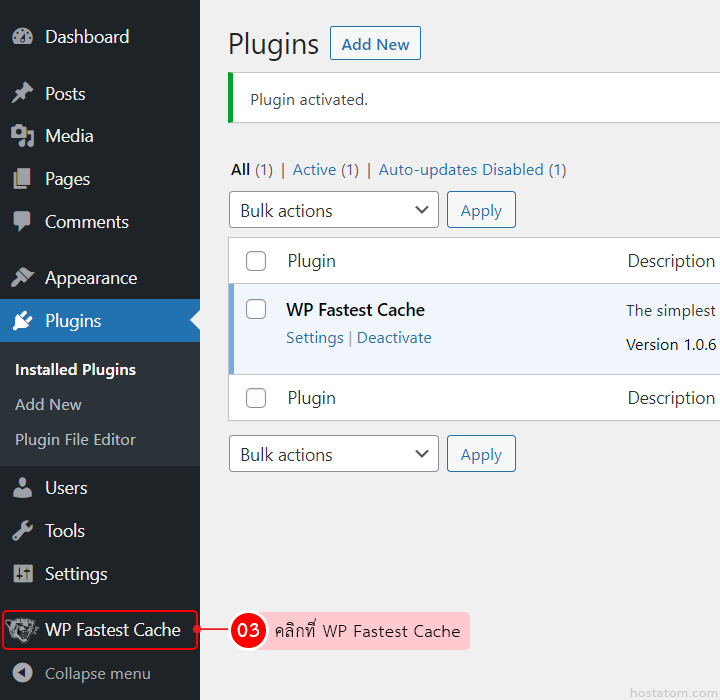Viewport: 720px width, 700px height.
Task: Toggle select-all checkbox in table footer
Action: pos(256,398)
